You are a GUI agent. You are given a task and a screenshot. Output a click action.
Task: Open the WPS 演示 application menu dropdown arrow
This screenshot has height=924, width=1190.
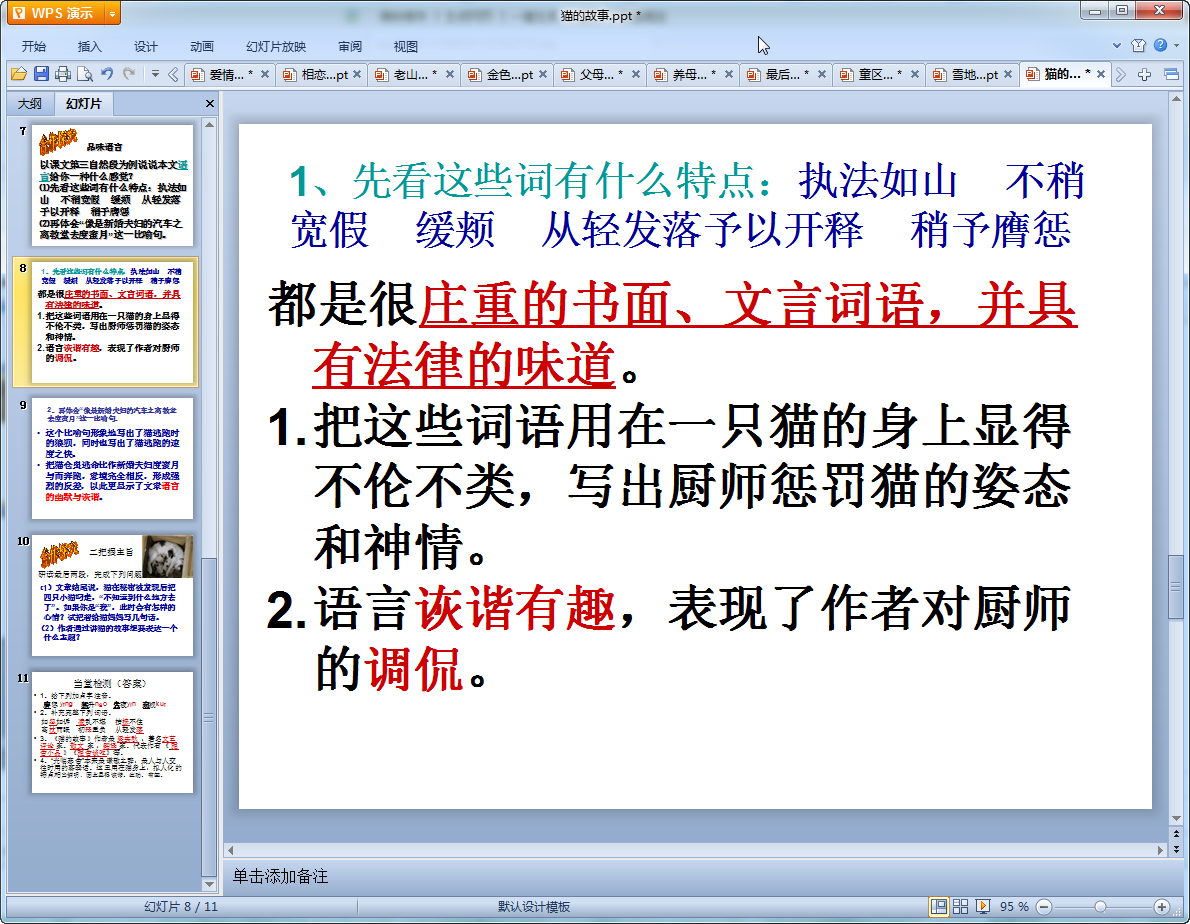(x=112, y=14)
